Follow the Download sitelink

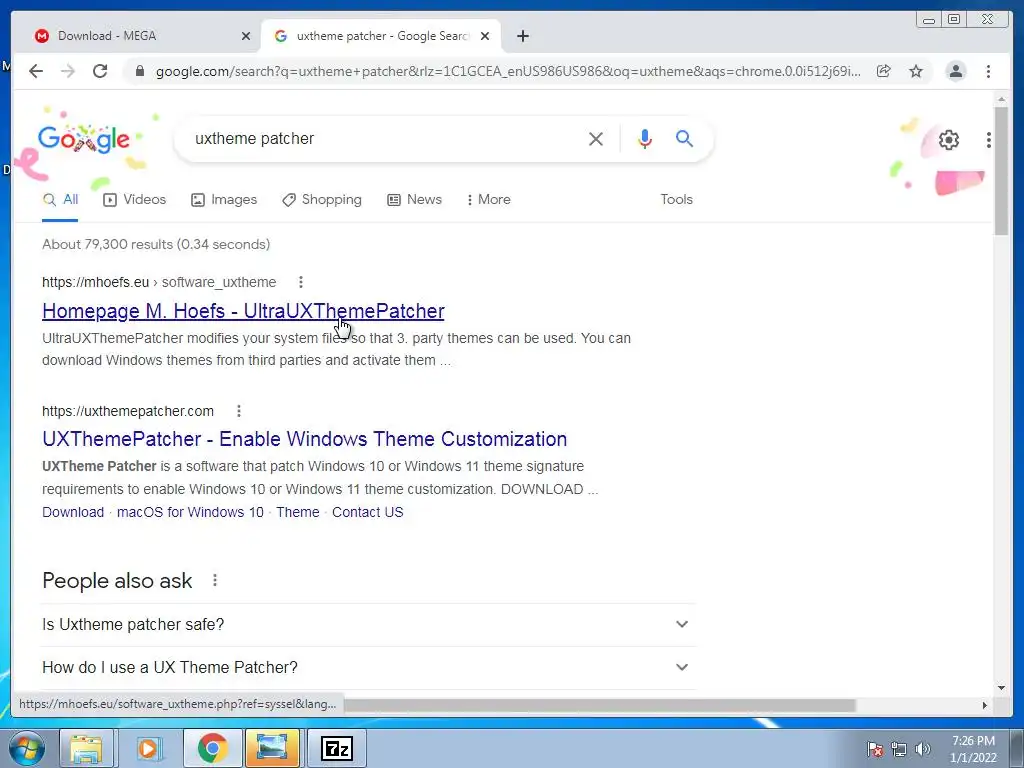coord(73,513)
